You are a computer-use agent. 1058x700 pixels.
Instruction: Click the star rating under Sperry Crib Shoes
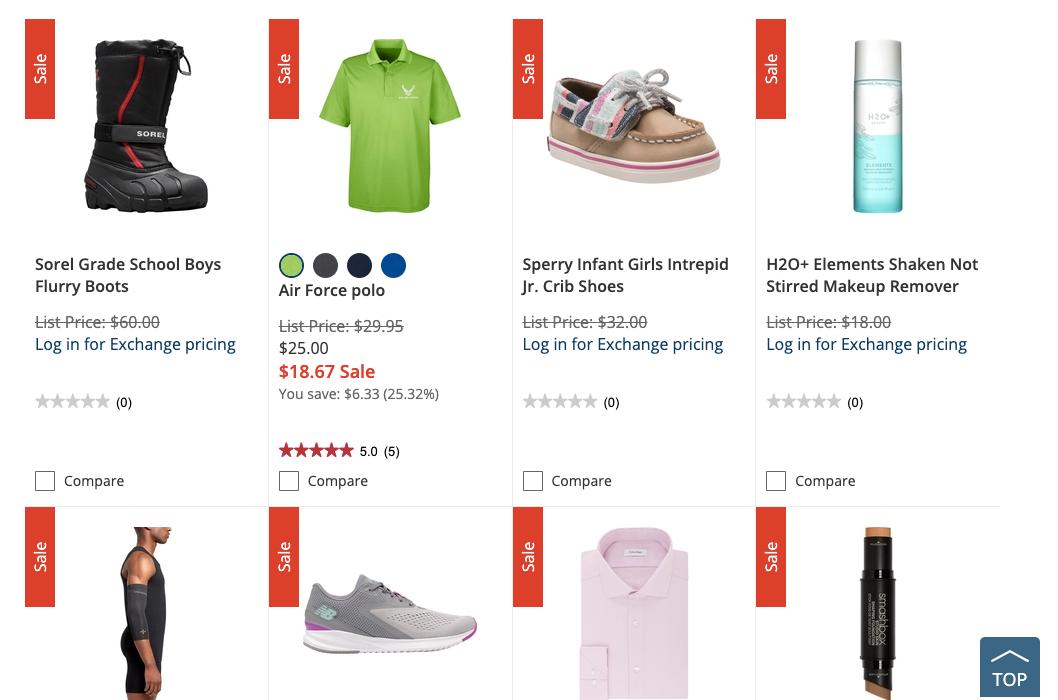click(560, 402)
